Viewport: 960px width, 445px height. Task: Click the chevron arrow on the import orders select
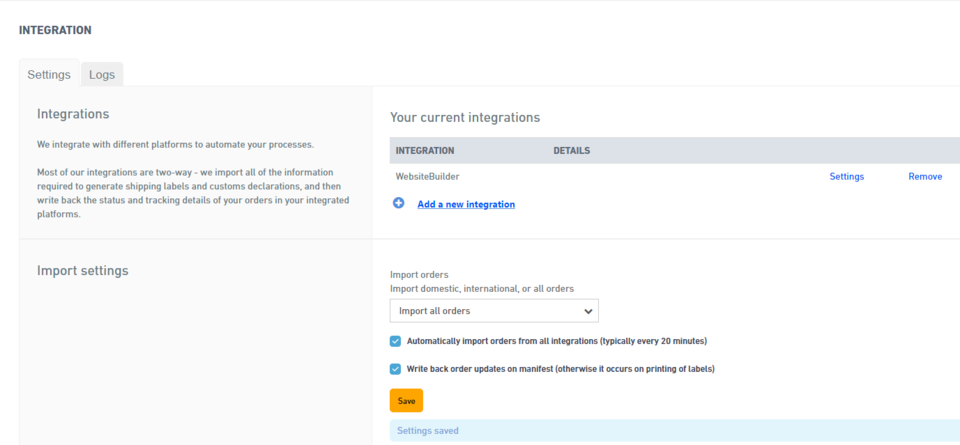tap(587, 311)
